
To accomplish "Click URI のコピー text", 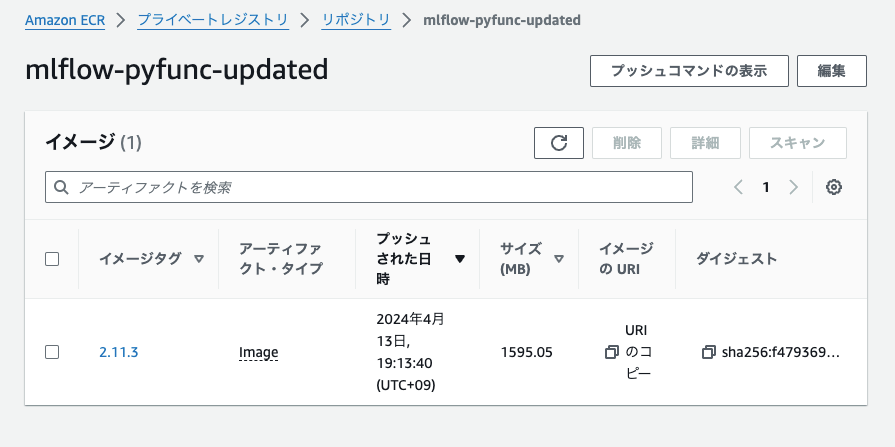I will click(638, 352).
